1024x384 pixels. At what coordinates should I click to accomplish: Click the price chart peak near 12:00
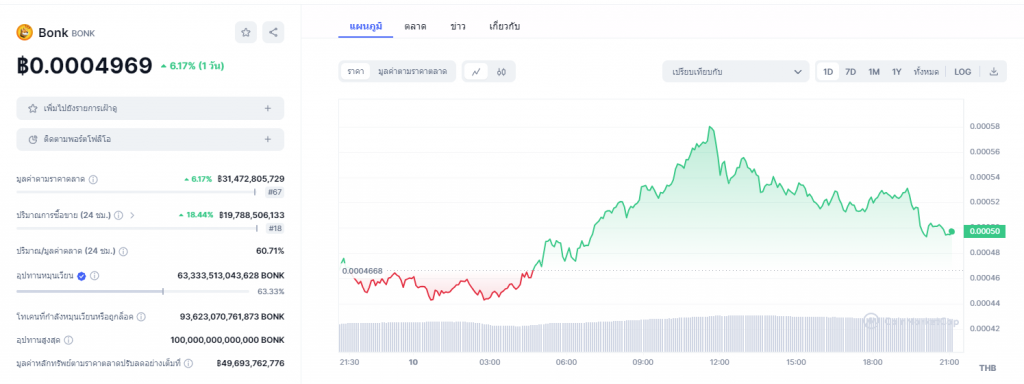pyautogui.click(x=710, y=127)
